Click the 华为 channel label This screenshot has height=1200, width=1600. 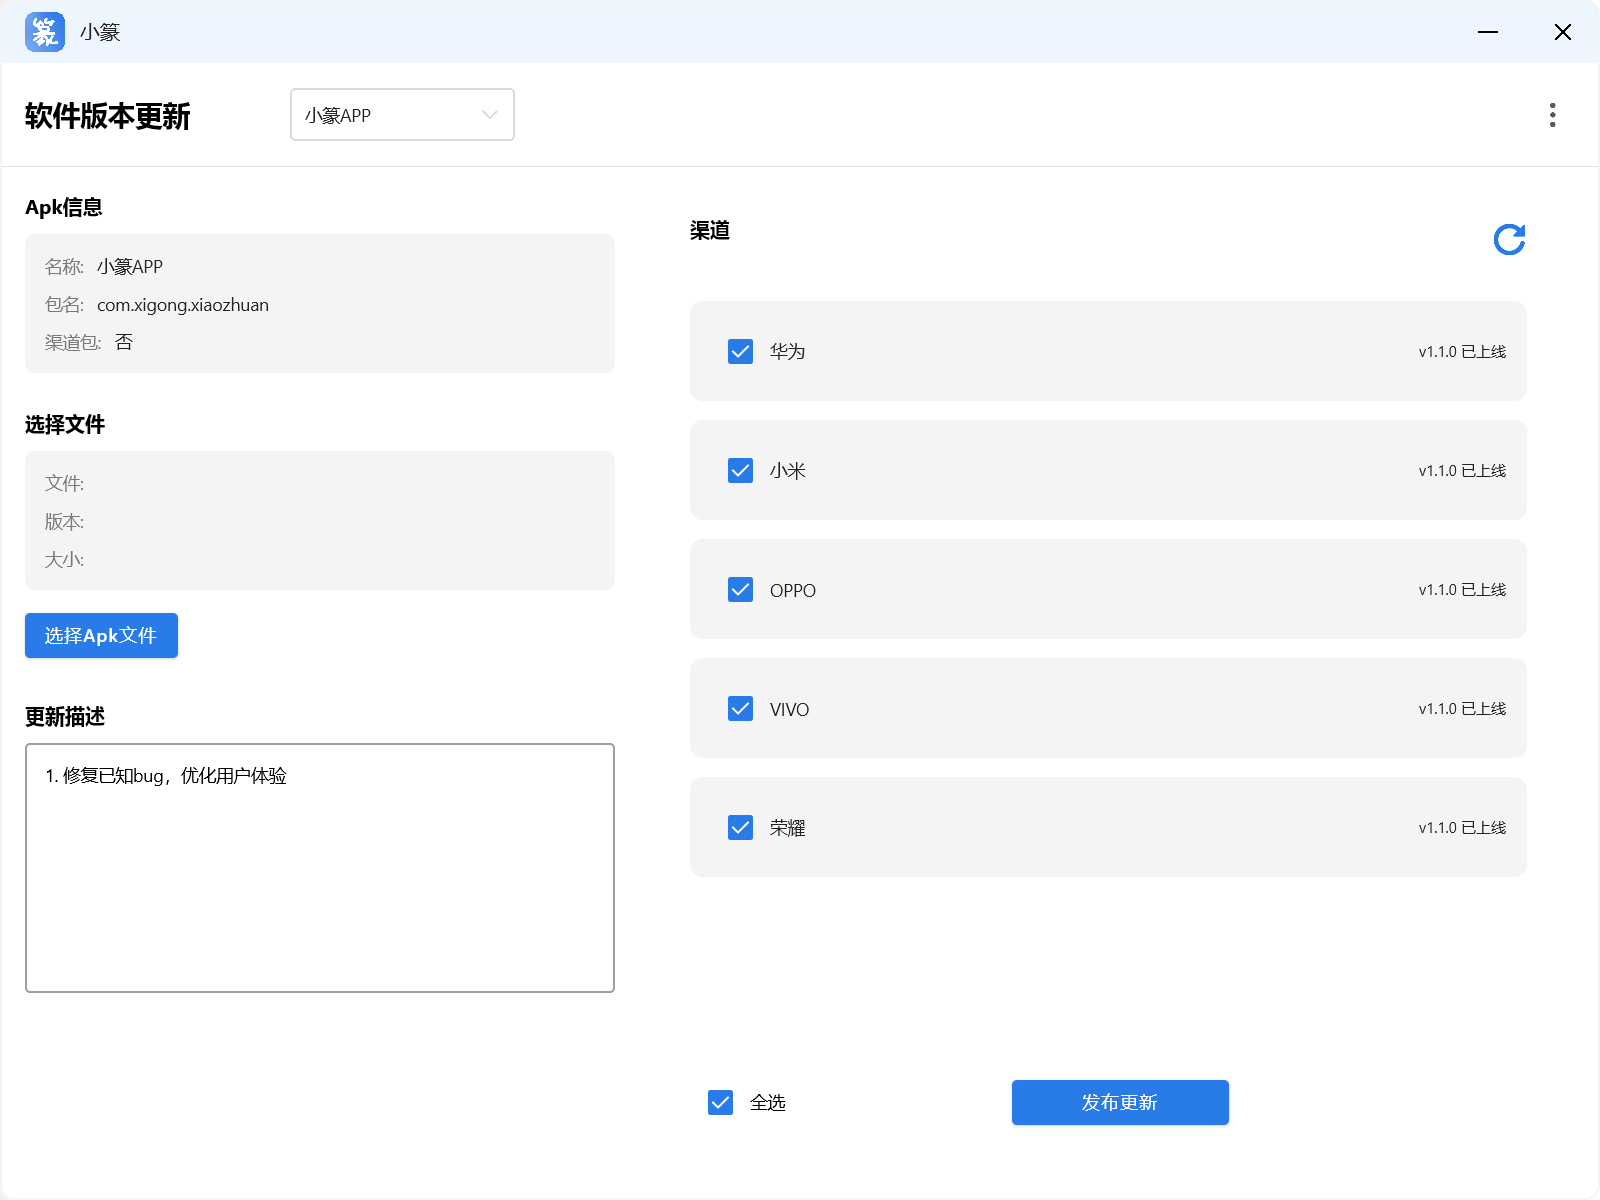pos(788,352)
